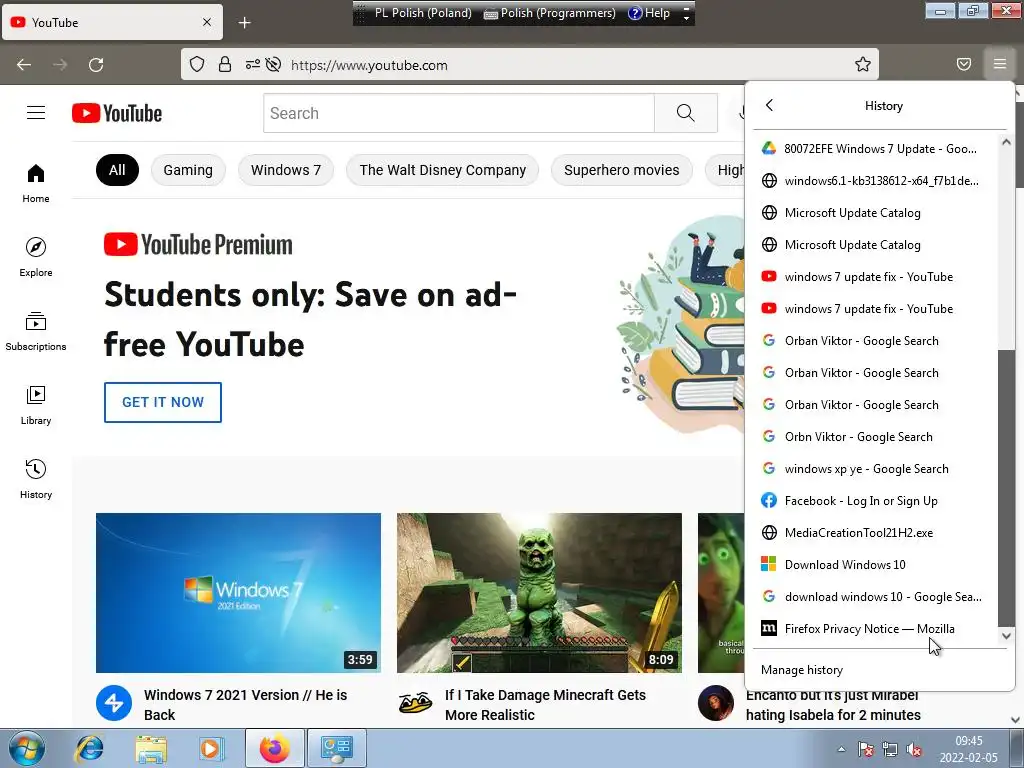This screenshot has width=1024, height=768.
Task: Open Subscriptions in YouTube sidebar
Action: click(x=36, y=331)
